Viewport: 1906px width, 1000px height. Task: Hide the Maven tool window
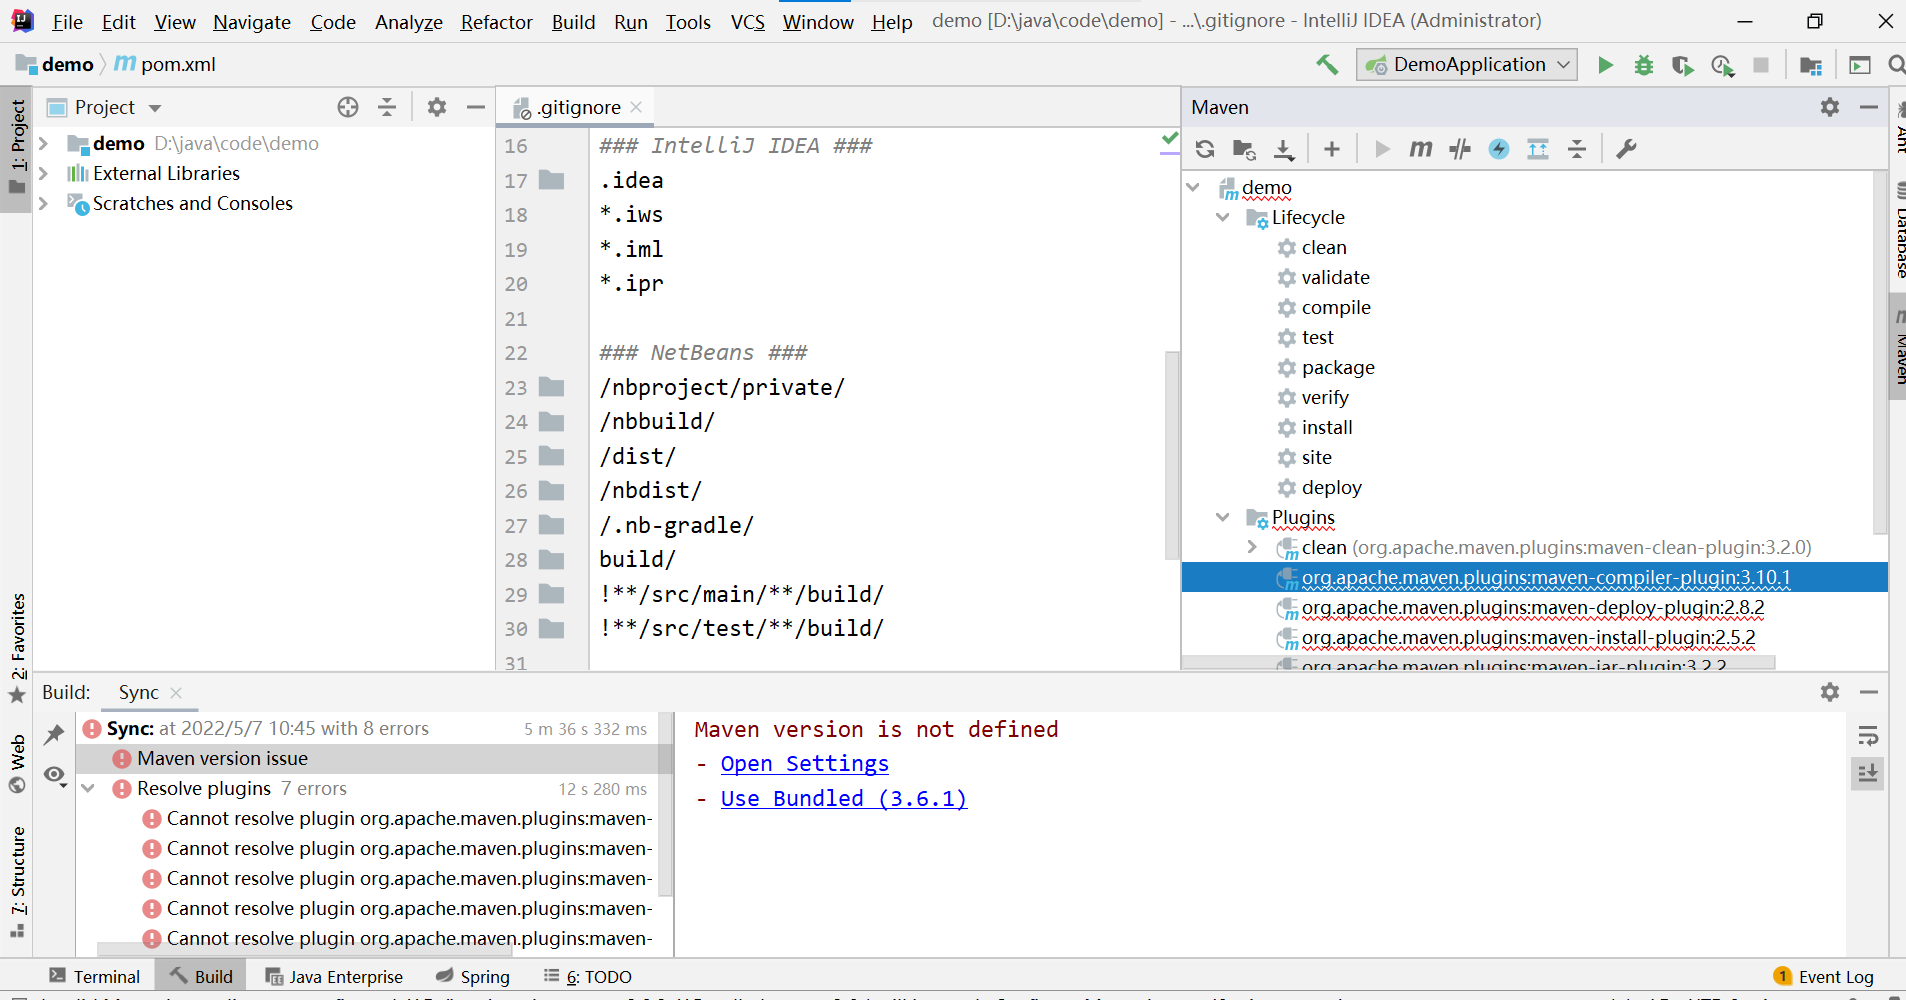pos(1868,107)
